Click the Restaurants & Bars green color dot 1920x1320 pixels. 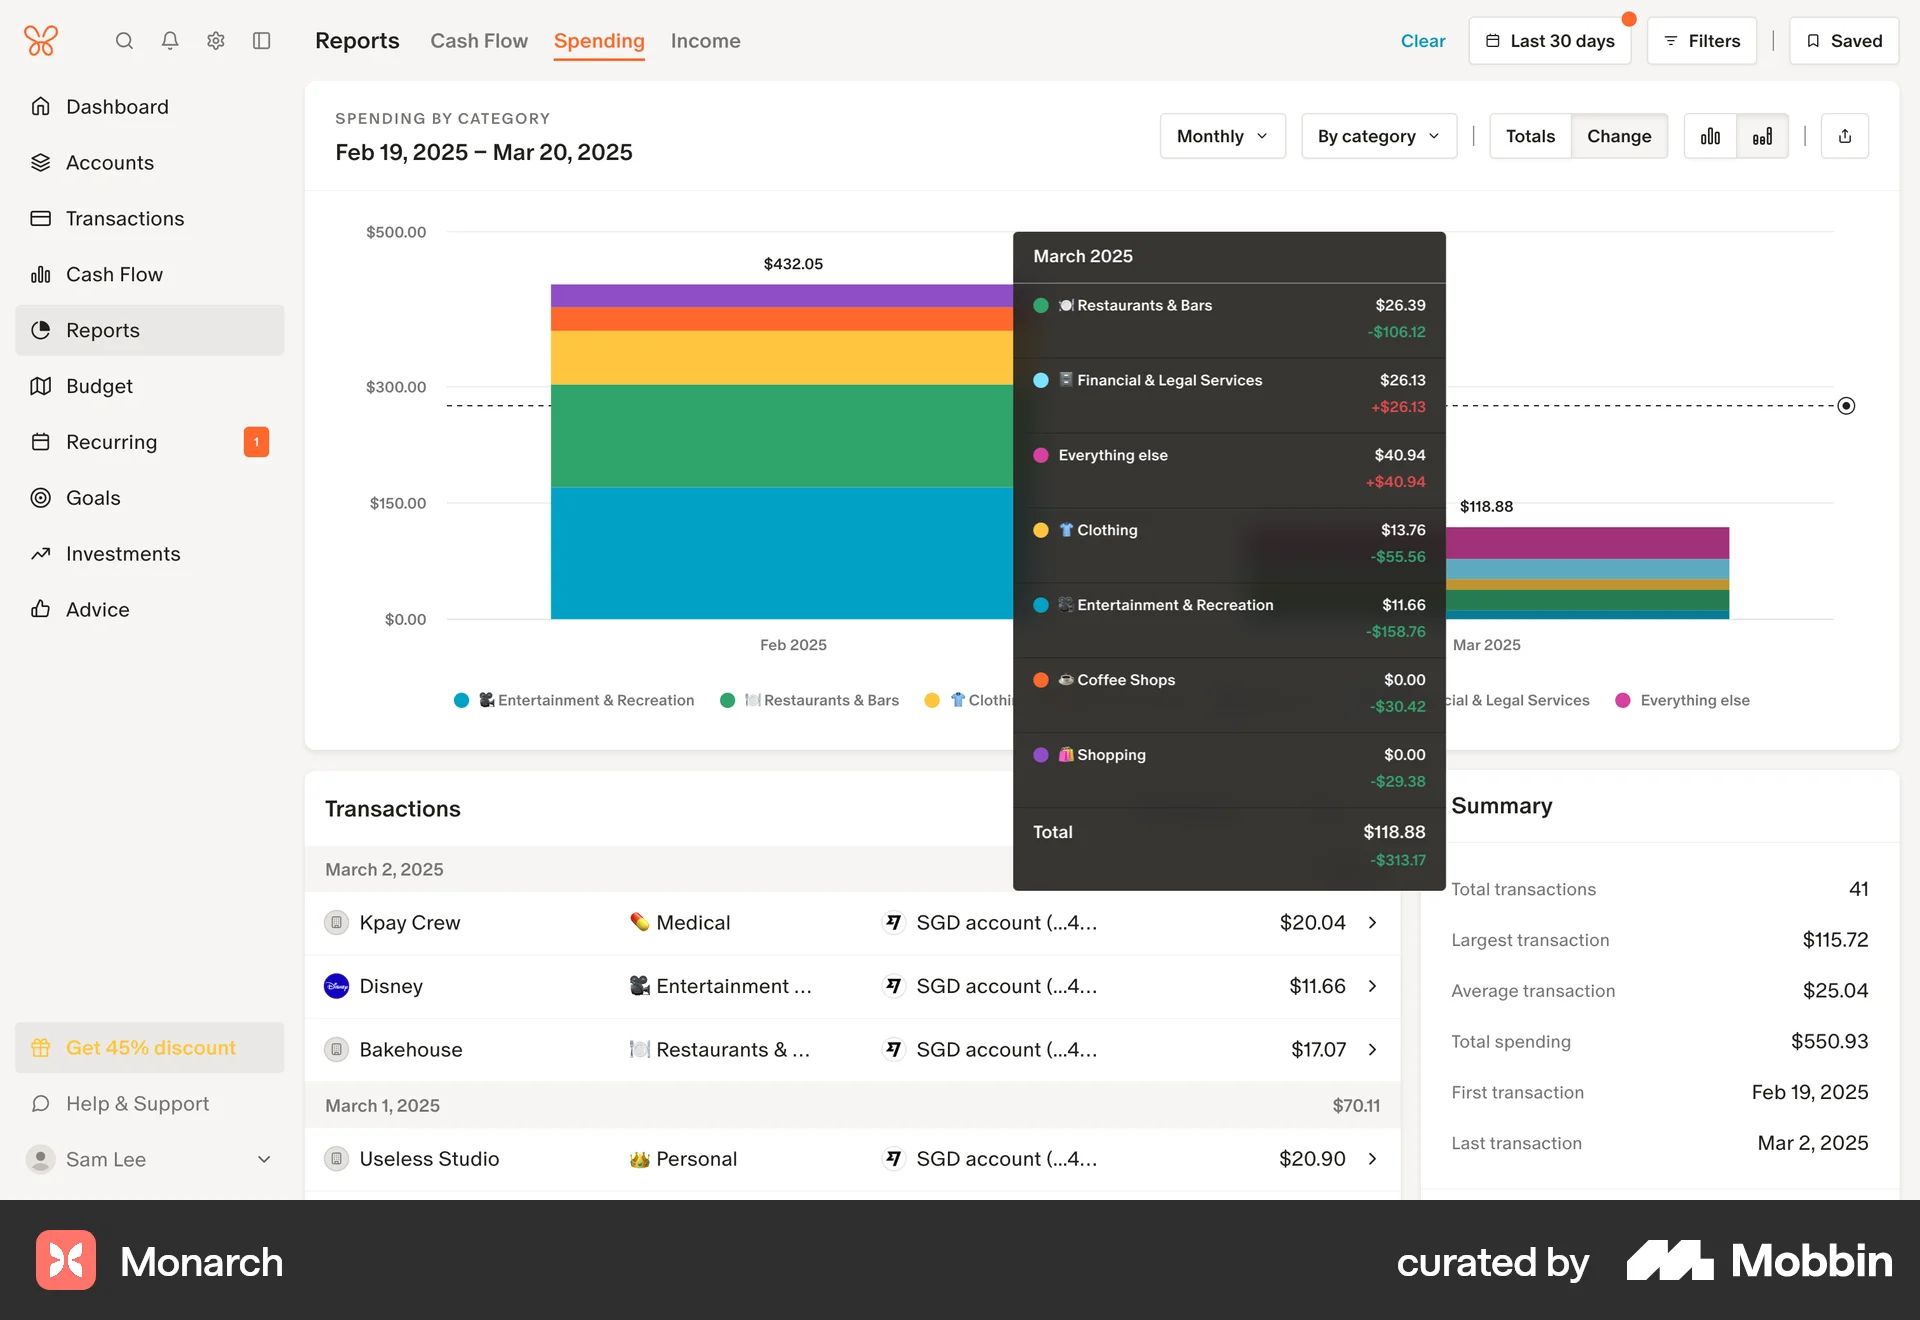pos(727,700)
